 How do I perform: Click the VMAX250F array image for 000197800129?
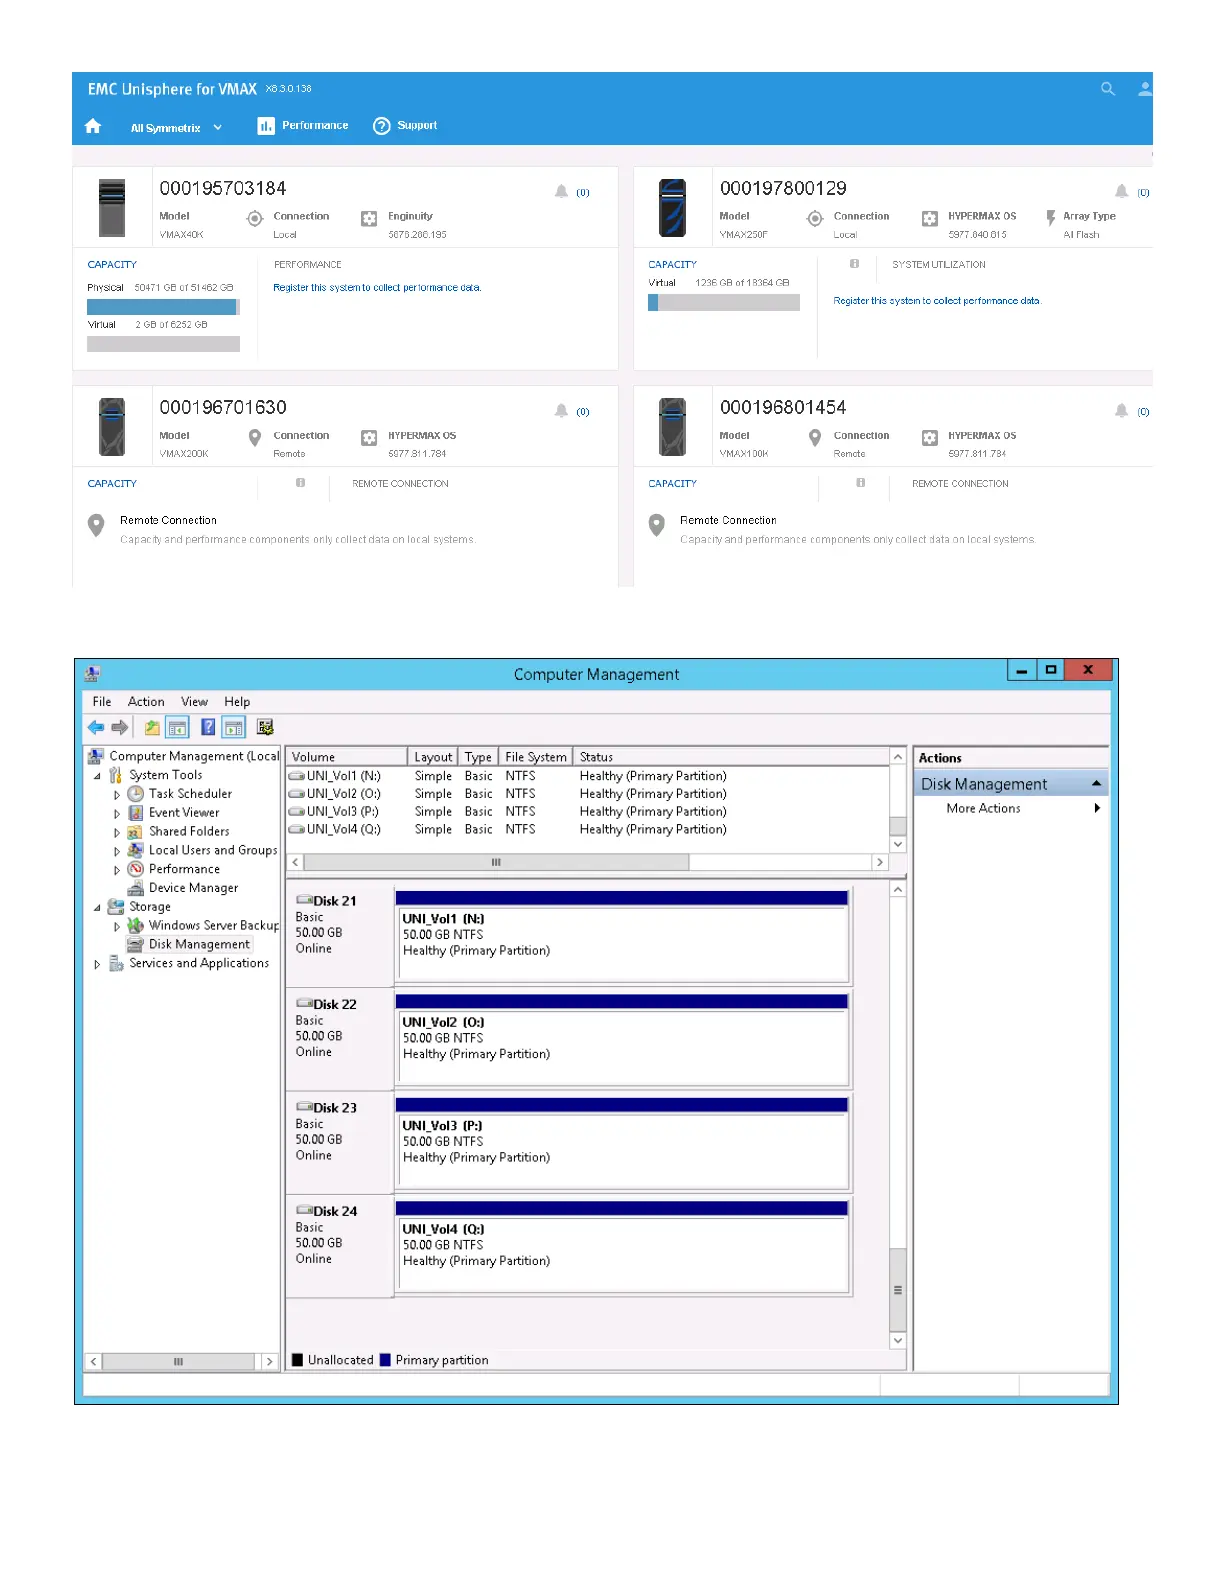[x=673, y=207]
